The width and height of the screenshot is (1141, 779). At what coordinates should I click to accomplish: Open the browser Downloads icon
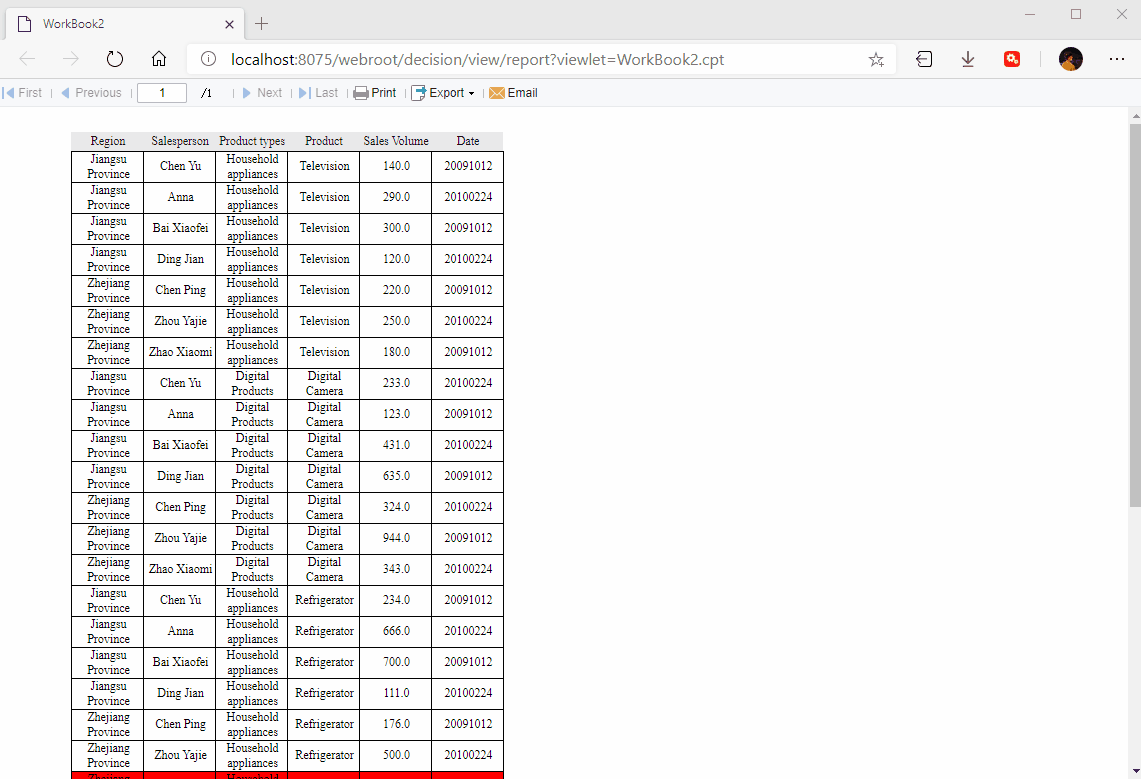tap(967, 59)
